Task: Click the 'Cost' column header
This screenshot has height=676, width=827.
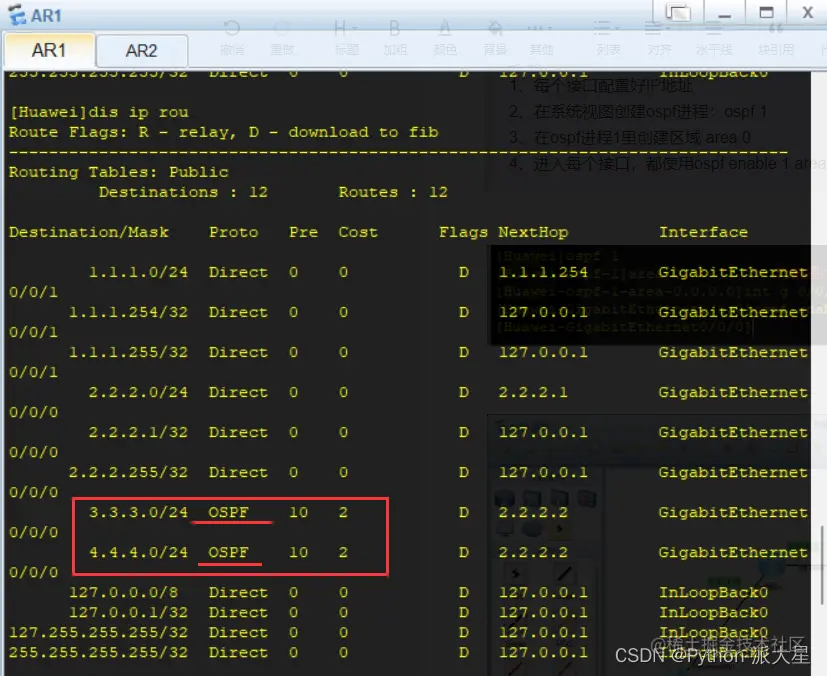Action: coord(358,233)
